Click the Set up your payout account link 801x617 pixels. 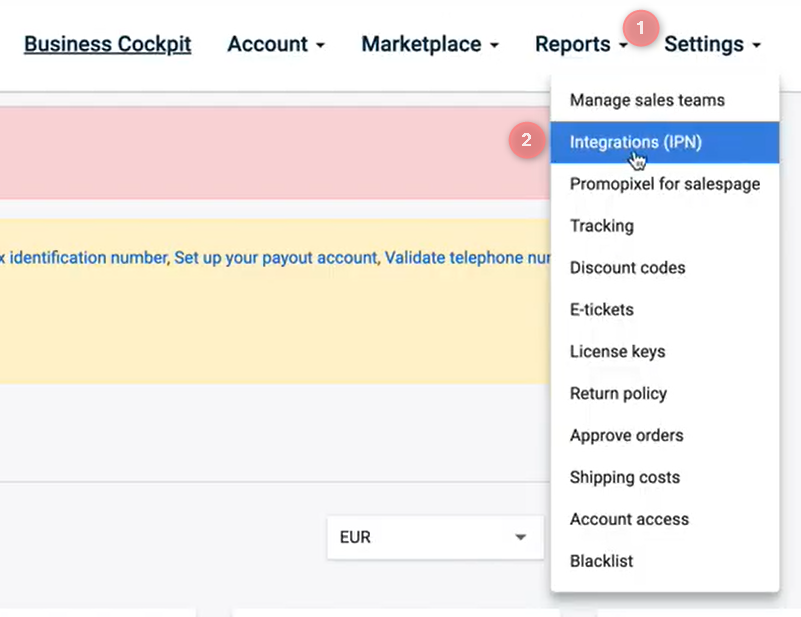tap(276, 257)
